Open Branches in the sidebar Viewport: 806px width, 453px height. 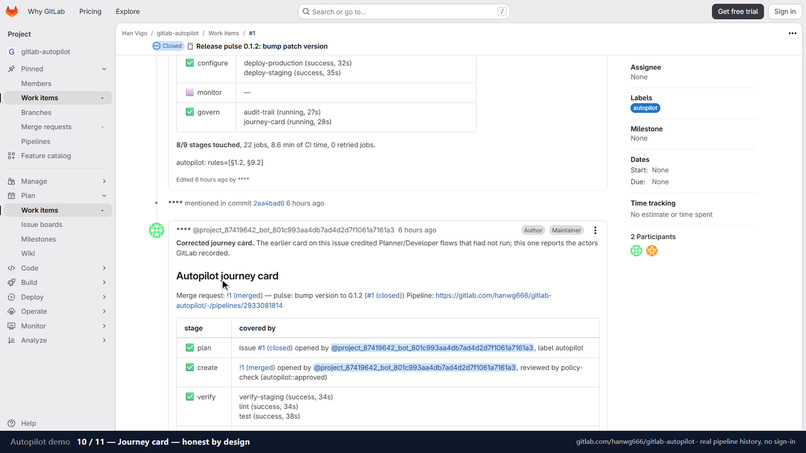coord(36,112)
